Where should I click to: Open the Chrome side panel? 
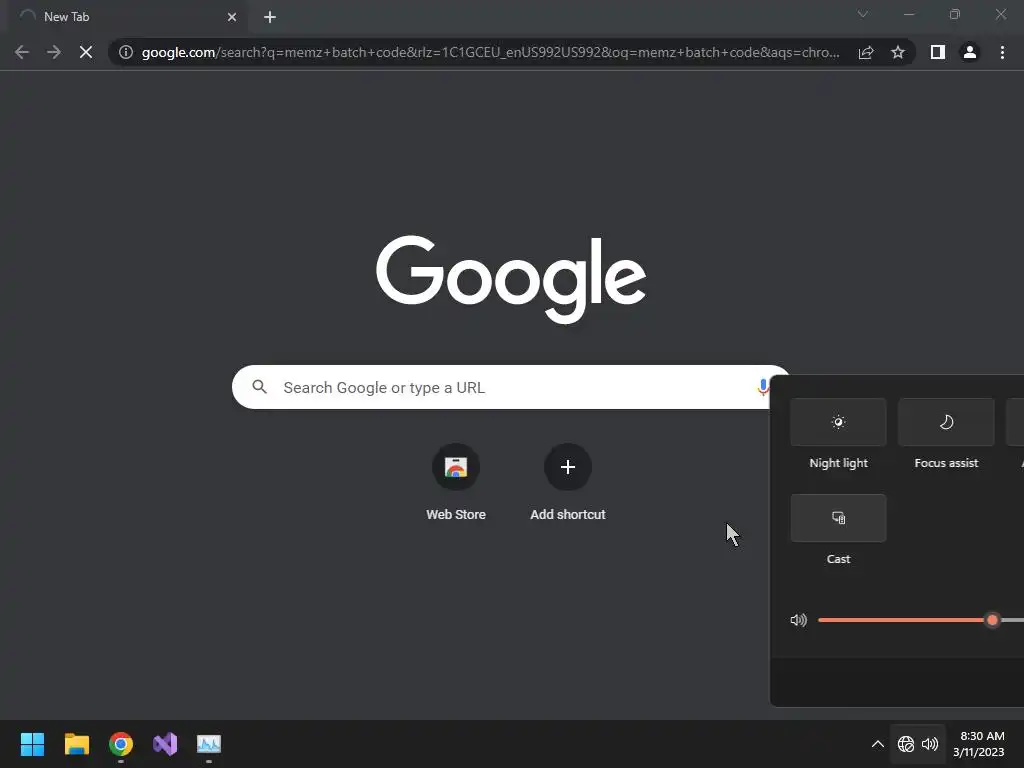(x=938, y=52)
